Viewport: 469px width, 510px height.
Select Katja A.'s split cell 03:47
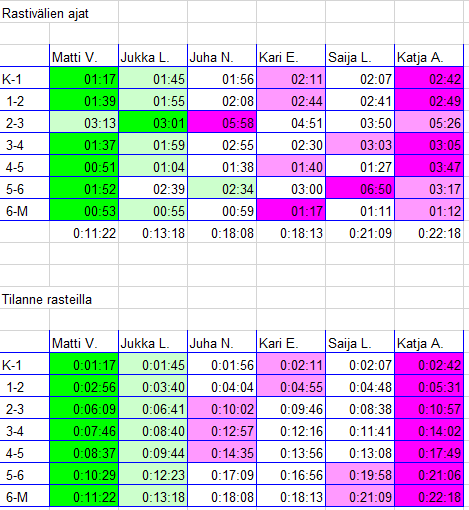(429, 167)
